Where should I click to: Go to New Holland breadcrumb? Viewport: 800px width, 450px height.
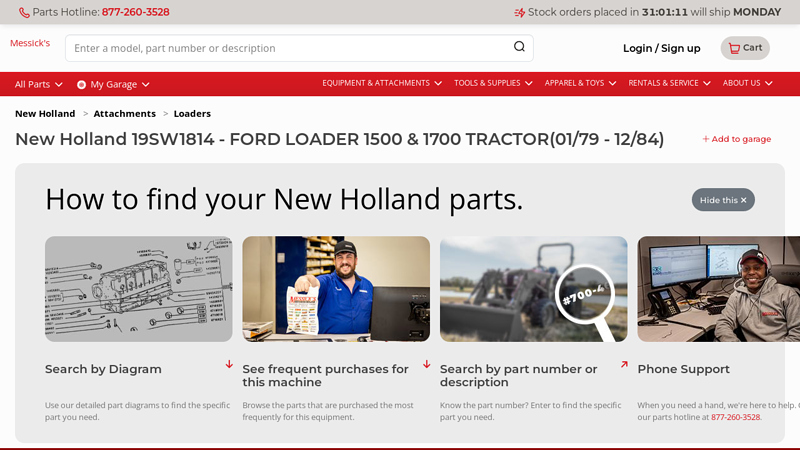click(45, 114)
